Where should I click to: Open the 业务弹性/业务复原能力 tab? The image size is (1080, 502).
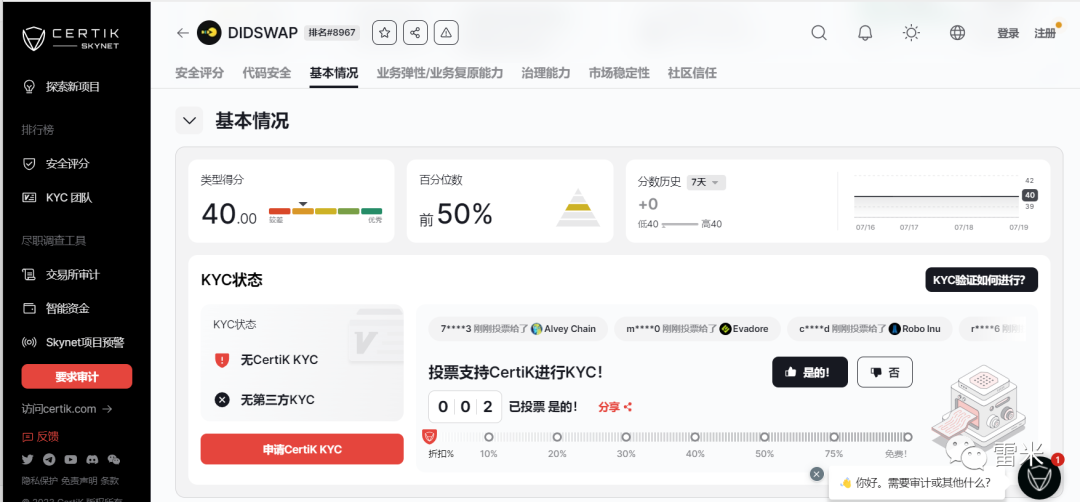click(x=440, y=73)
